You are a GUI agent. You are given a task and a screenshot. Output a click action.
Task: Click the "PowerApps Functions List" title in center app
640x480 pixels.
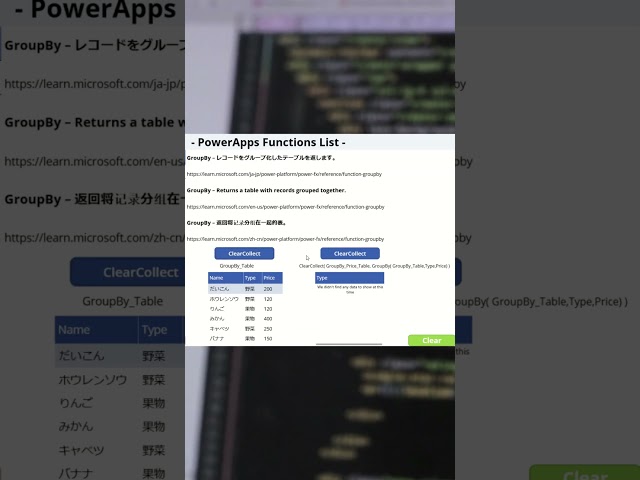coord(268,142)
